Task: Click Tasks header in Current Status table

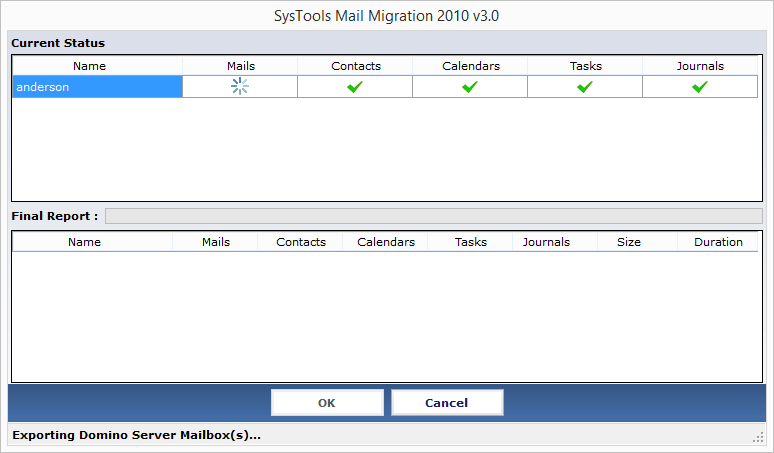Action: coord(585,66)
